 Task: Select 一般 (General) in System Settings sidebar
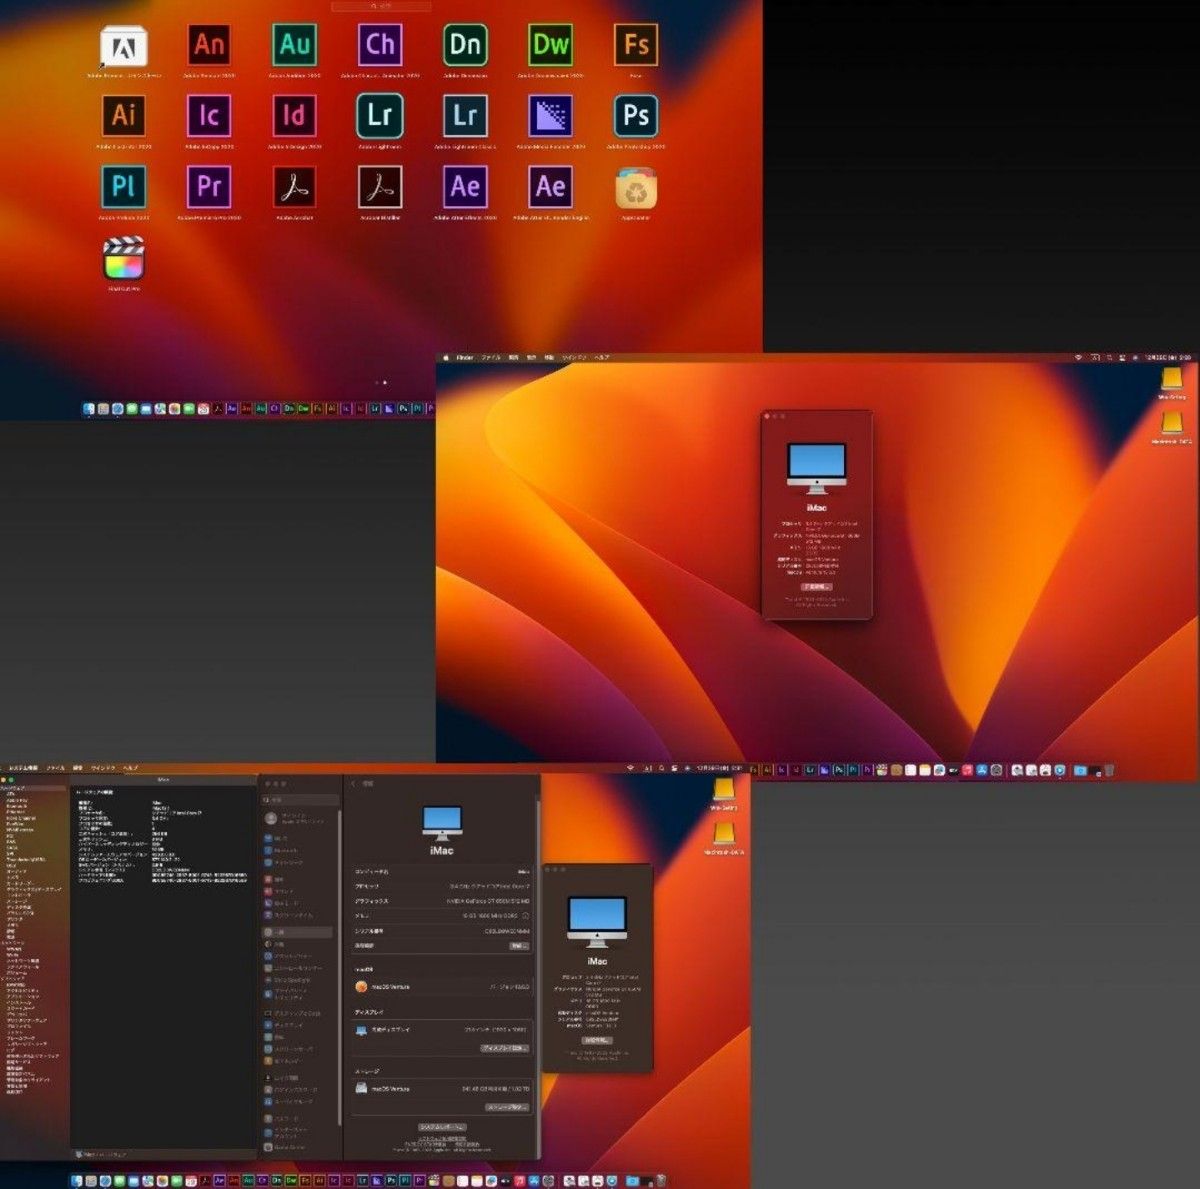point(298,932)
